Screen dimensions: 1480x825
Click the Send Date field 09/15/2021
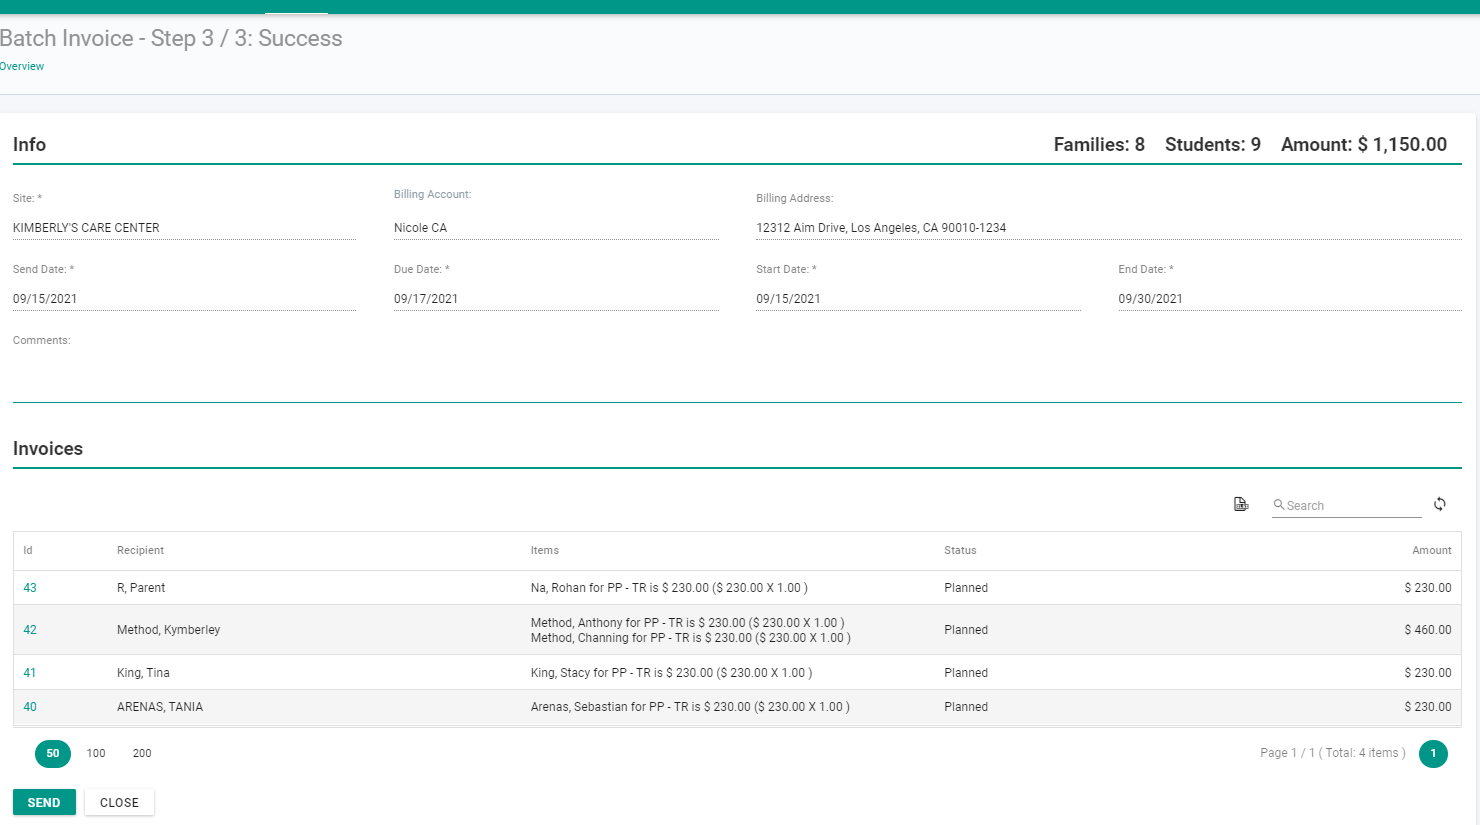[x=184, y=299]
